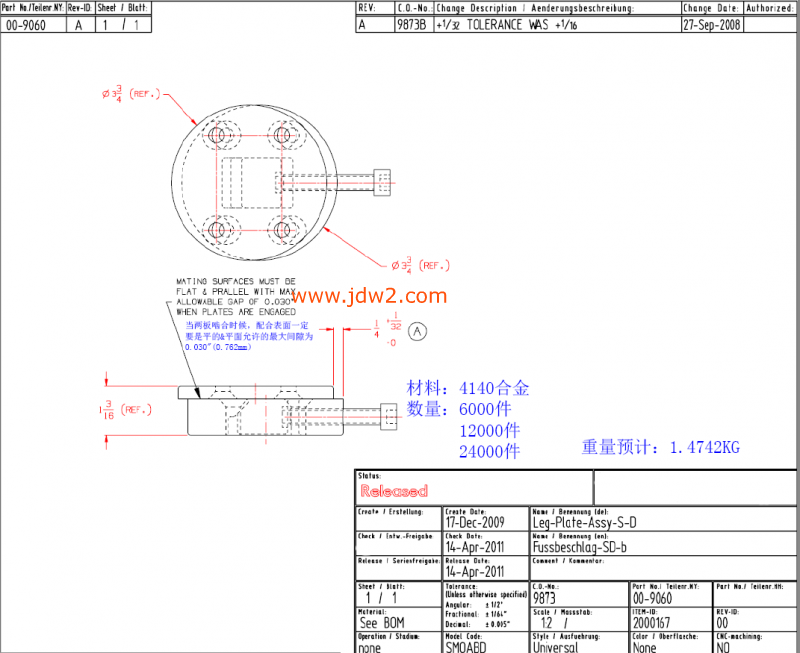The height and width of the screenshot is (653, 800).
Task: Click the circled revision balloon A
Action: [x=417, y=332]
